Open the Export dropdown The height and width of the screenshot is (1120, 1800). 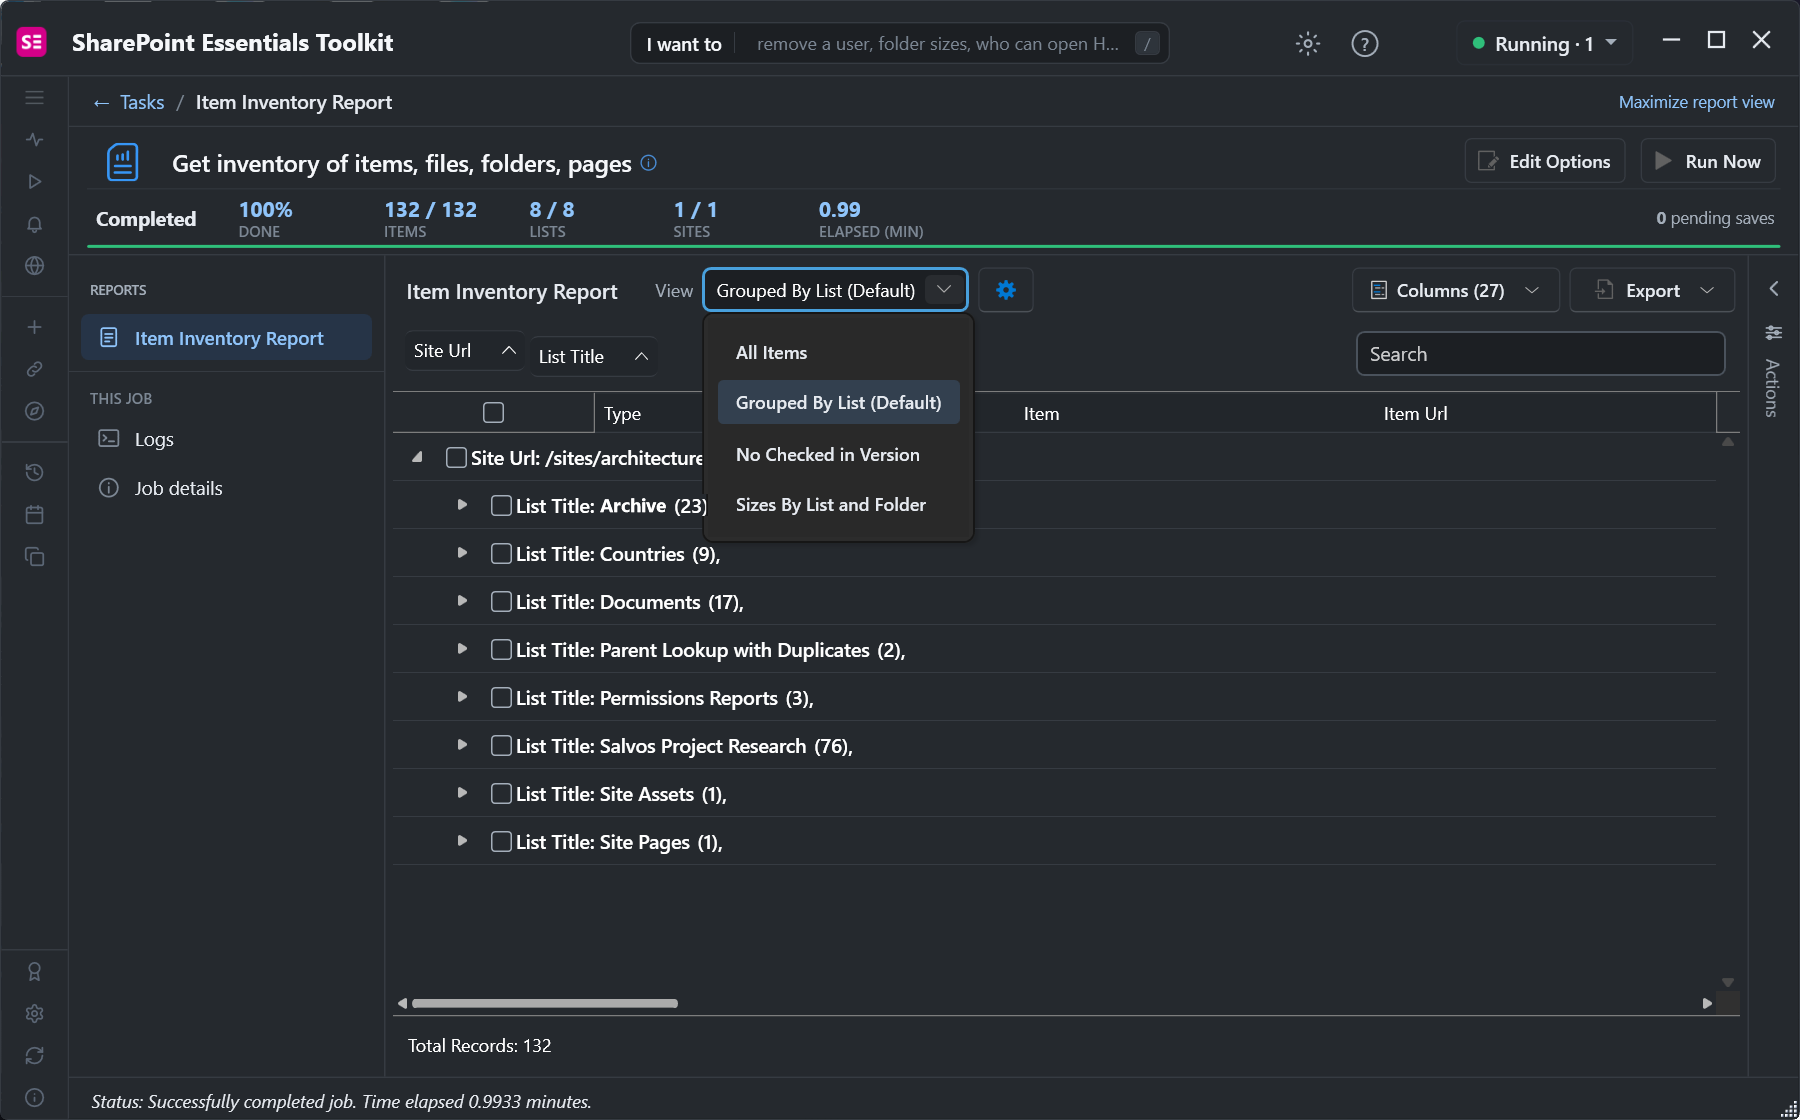point(1652,290)
